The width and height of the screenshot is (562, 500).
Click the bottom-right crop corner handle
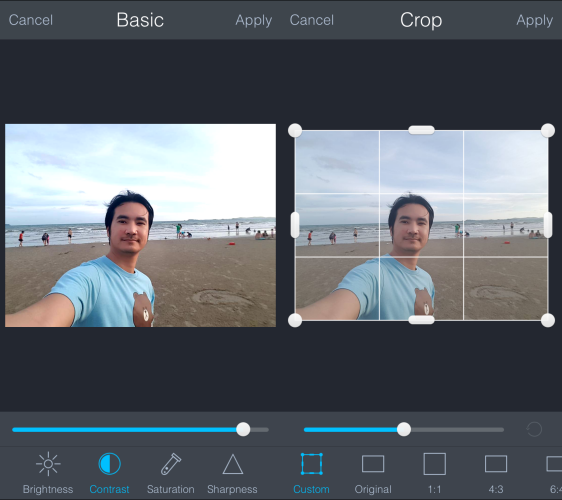[x=548, y=320]
